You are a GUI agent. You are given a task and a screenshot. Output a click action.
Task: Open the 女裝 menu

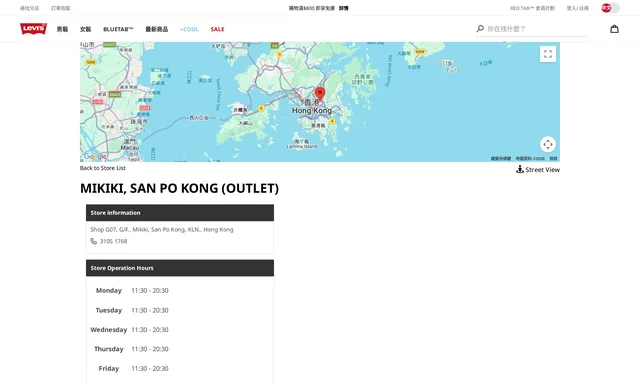coord(85,29)
